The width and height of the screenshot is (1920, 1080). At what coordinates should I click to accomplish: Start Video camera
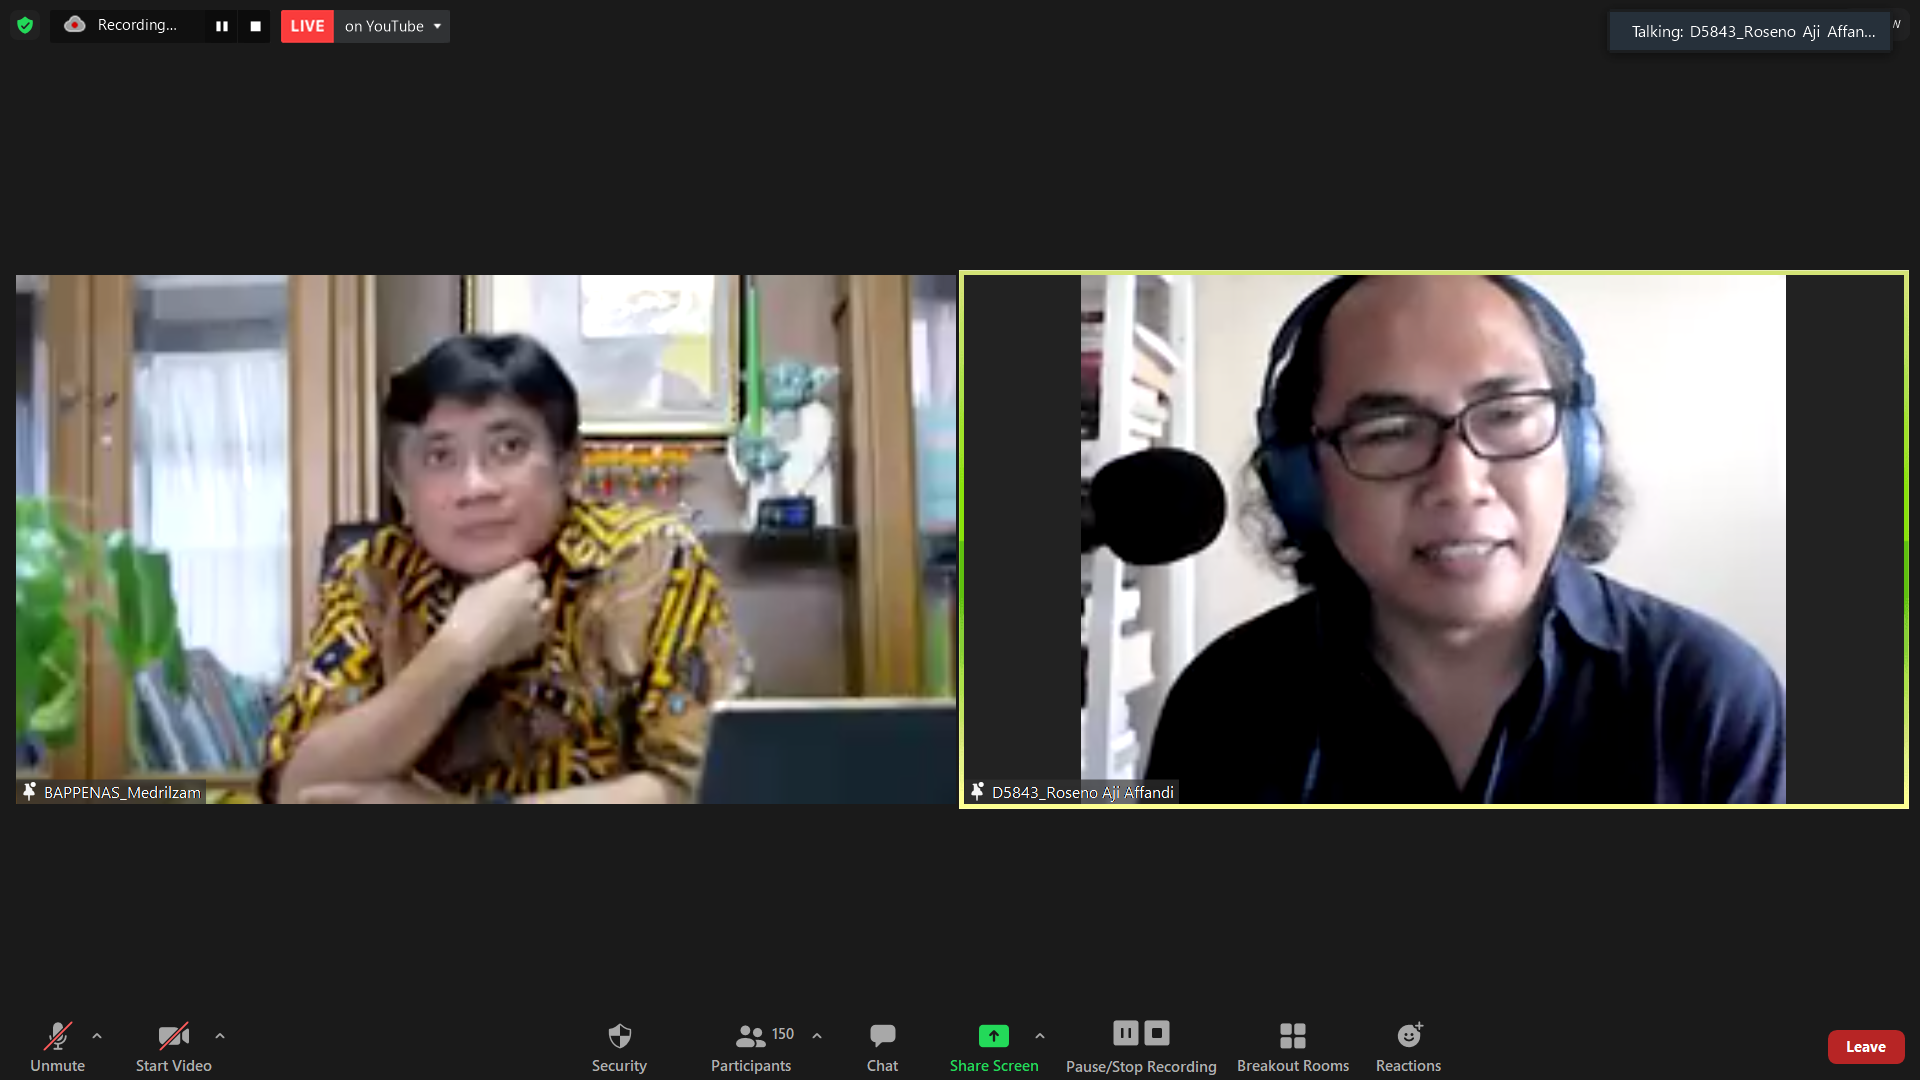173,1046
